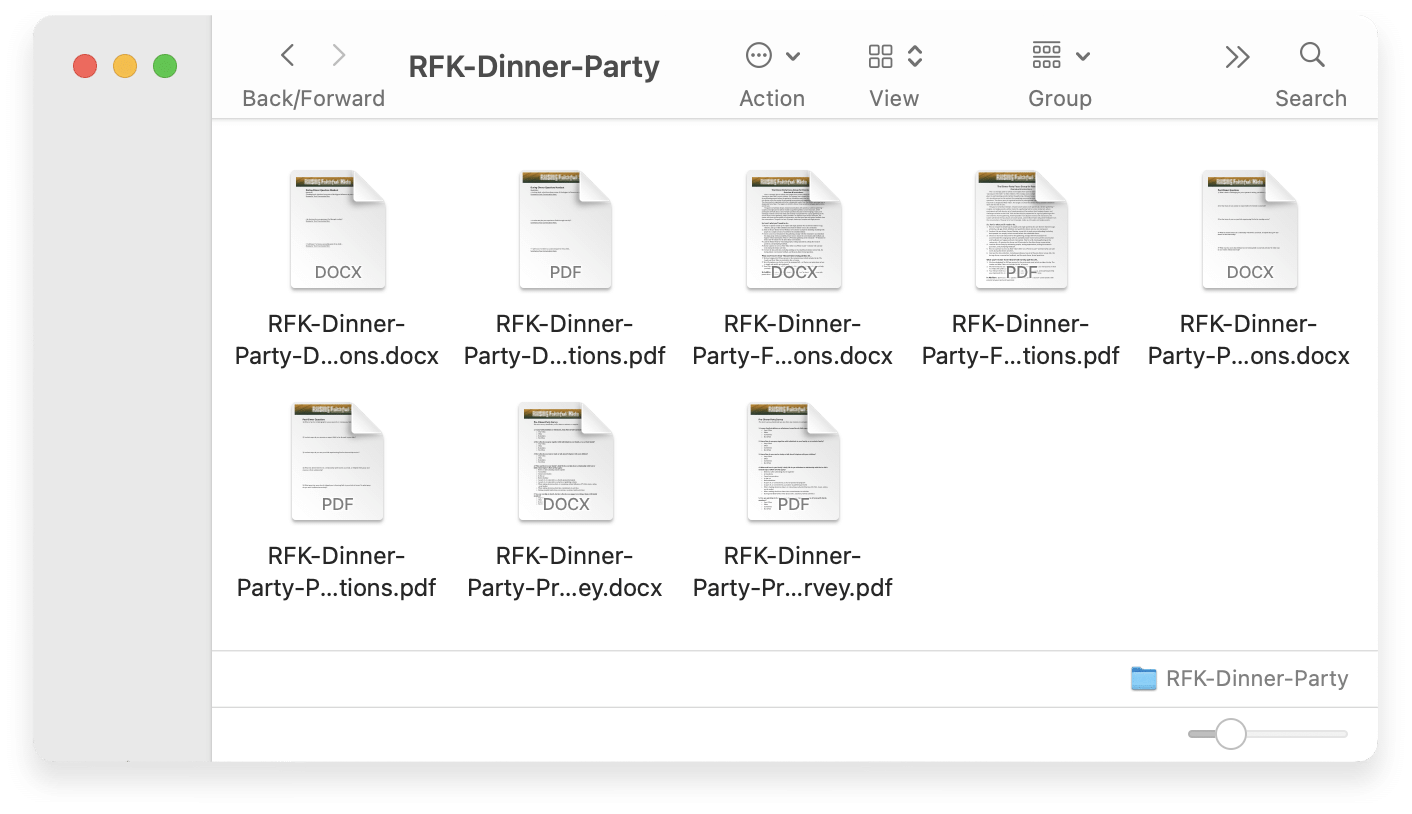Select the RFK-Dinner-Party-P...ons.docx file icon

1250,230
